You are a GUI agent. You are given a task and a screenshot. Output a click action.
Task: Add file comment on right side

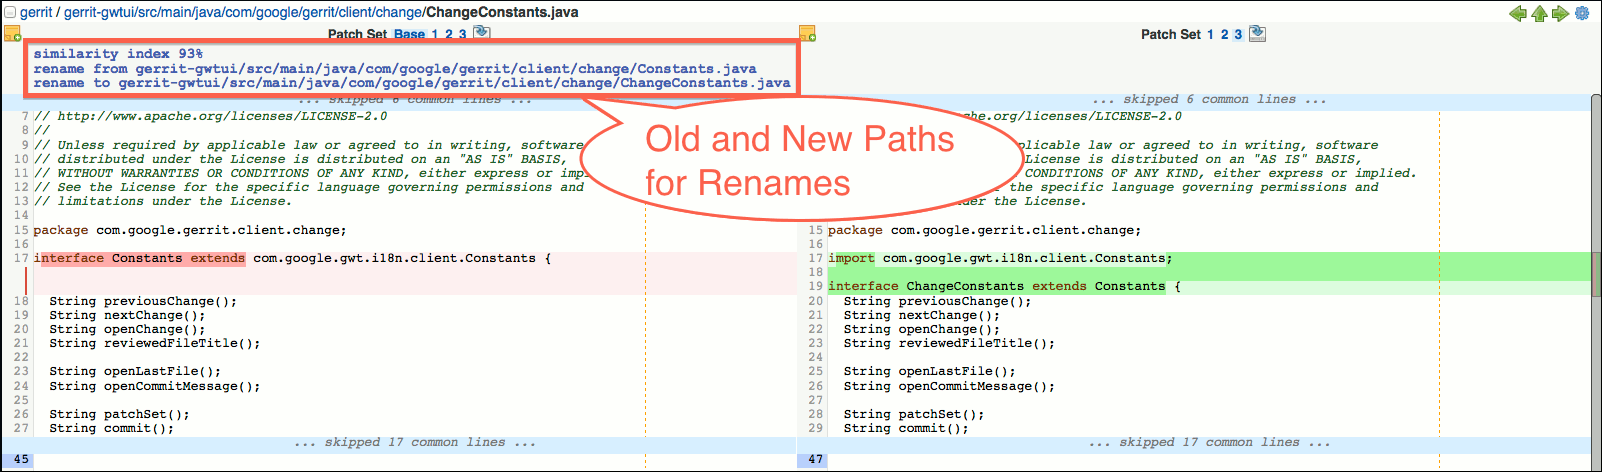[807, 34]
